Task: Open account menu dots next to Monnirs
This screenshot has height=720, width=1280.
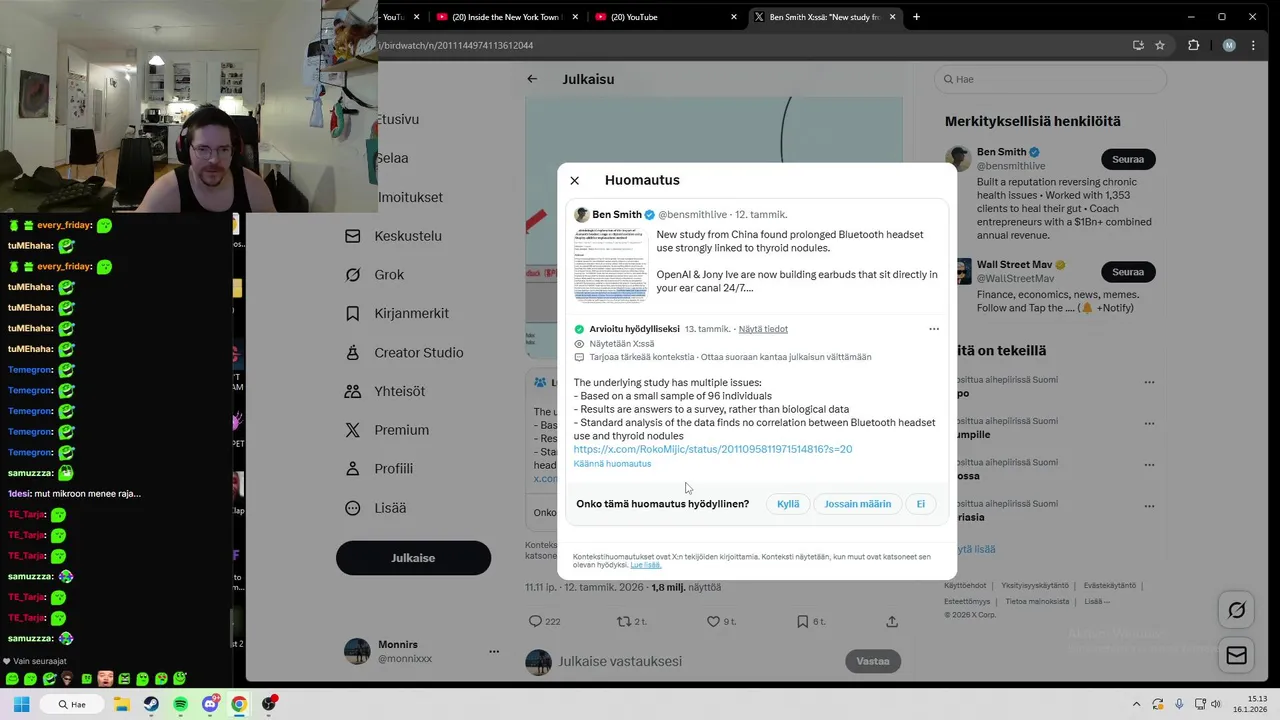Action: pyautogui.click(x=494, y=651)
